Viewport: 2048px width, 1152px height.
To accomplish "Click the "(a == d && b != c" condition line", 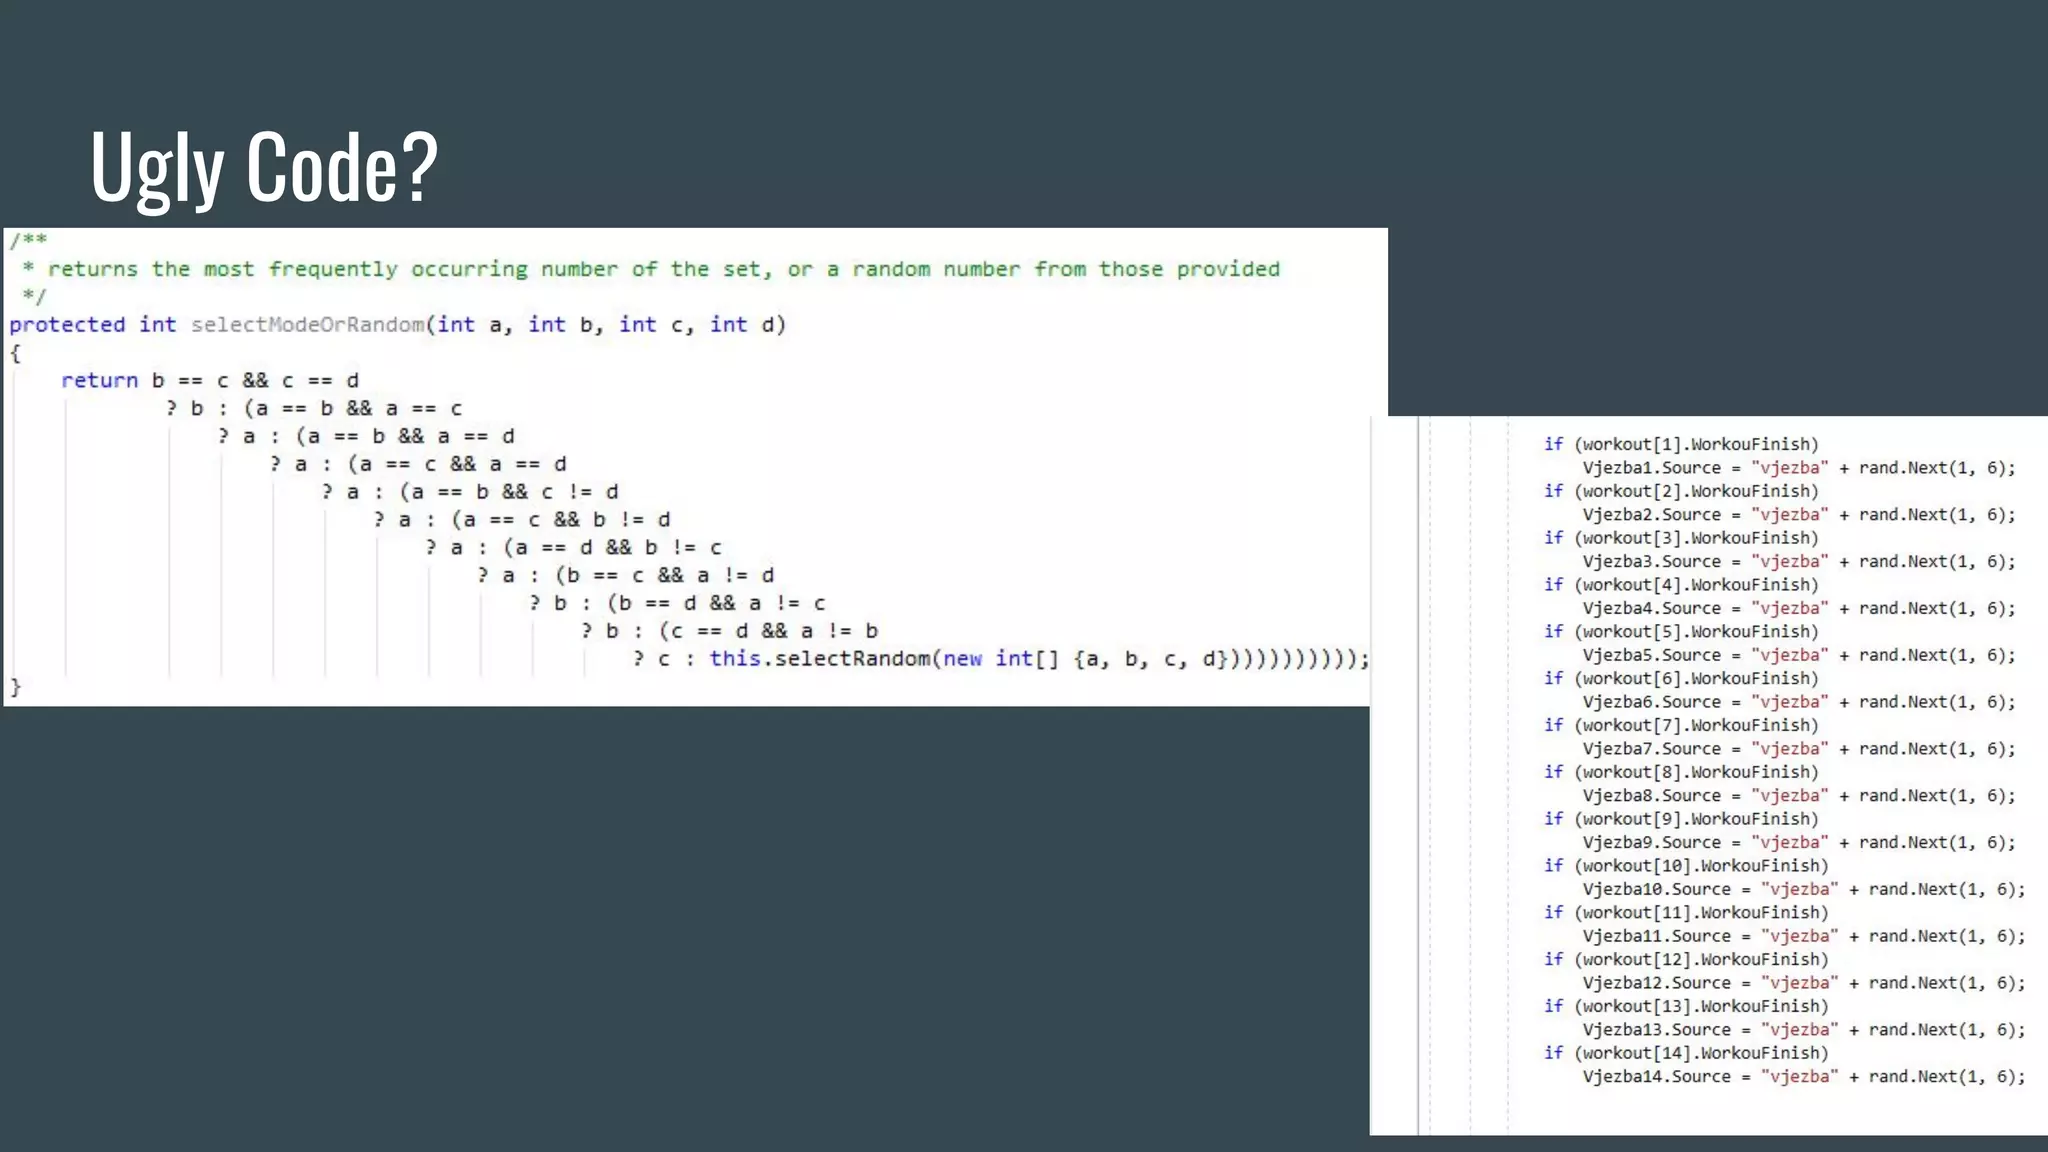I will point(612,548).
